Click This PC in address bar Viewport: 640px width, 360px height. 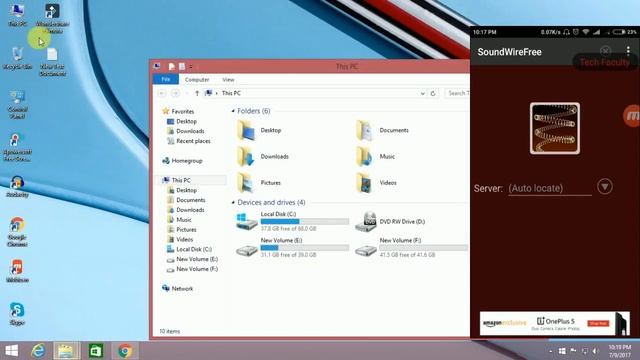coord(231,93)
